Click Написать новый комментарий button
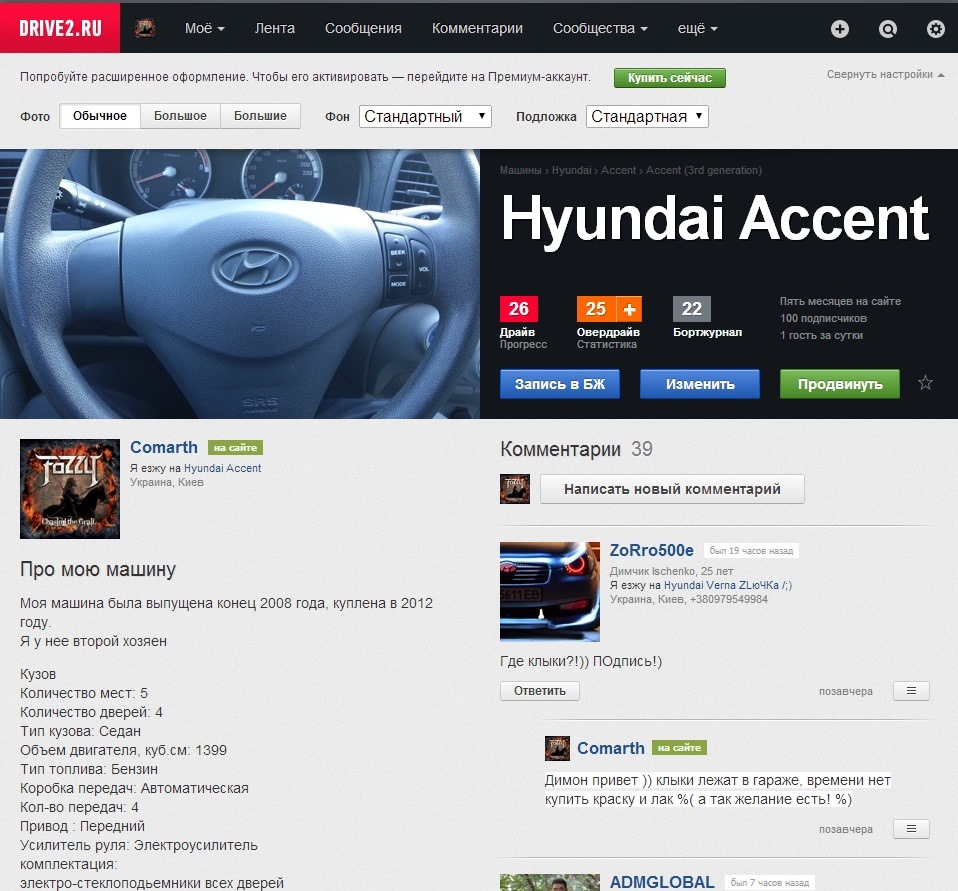 pyautogui.click(x=672, y=489)
